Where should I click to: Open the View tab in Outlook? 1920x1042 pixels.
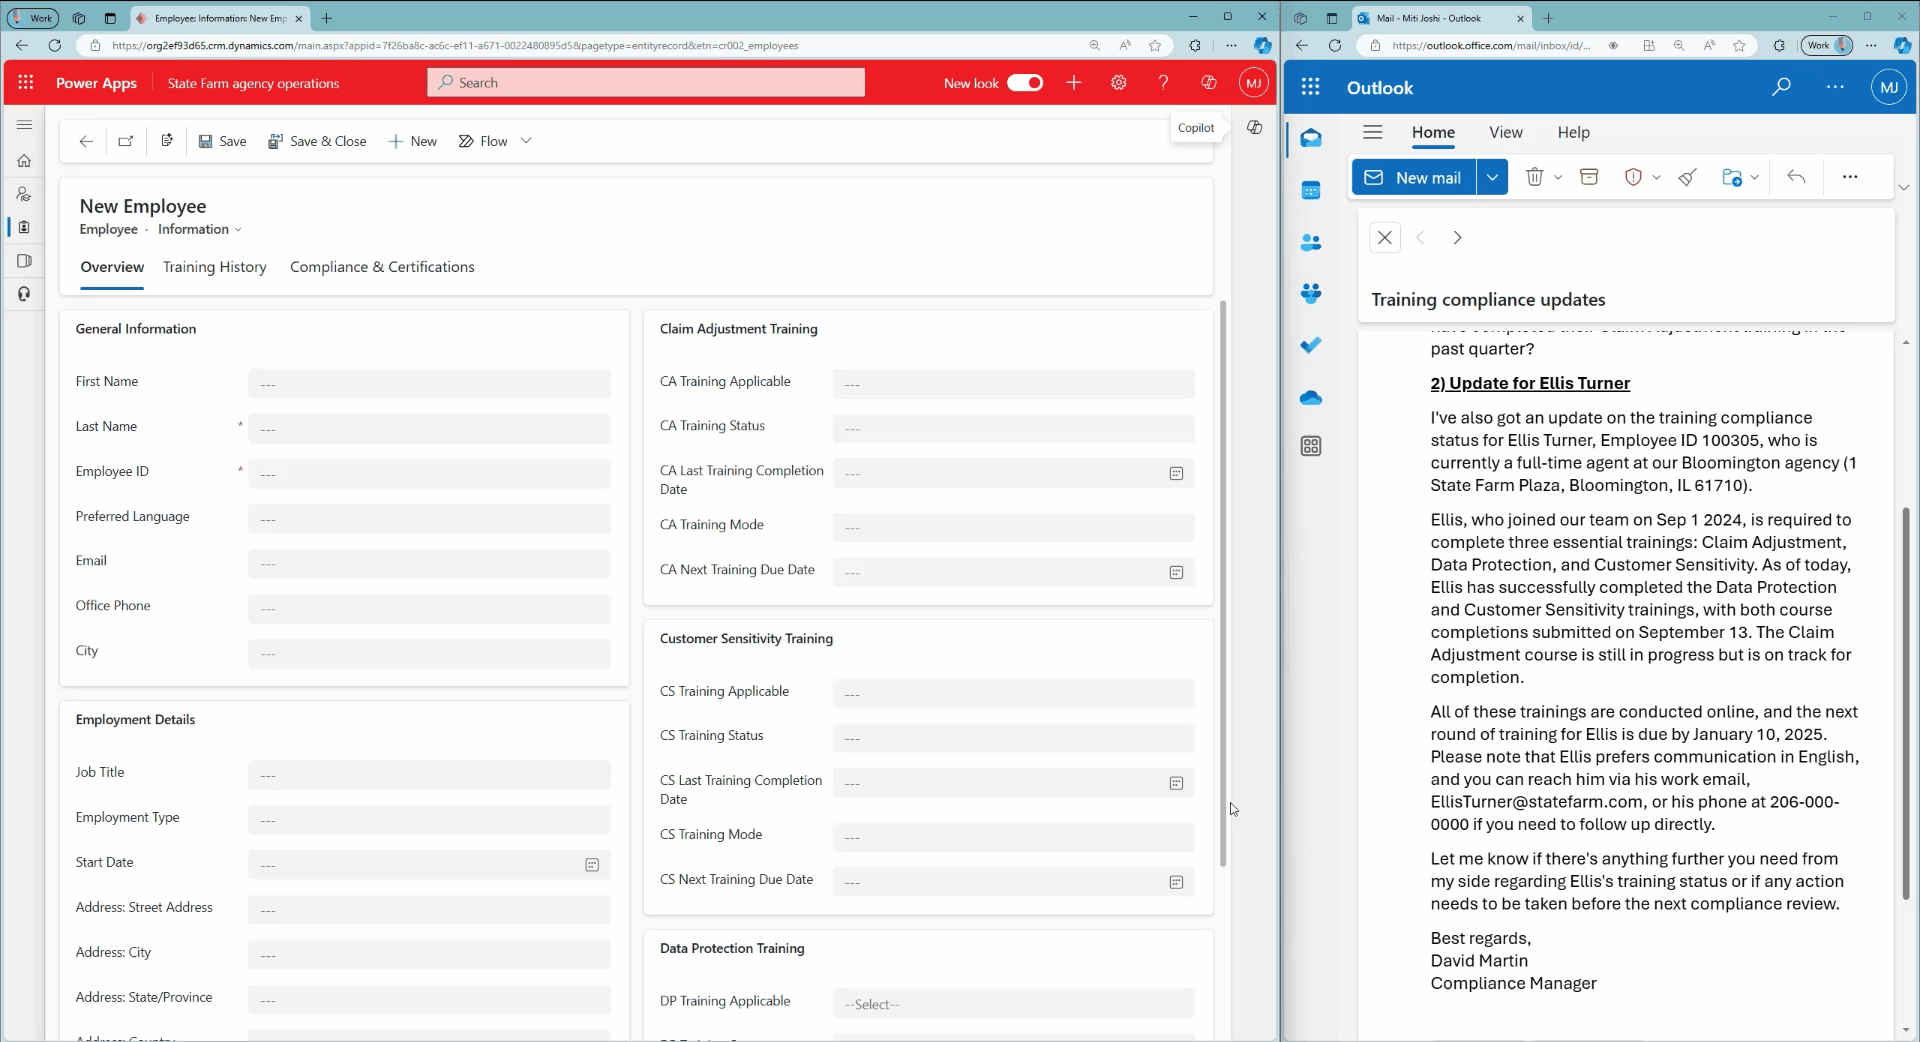click(x=1505, y=132)
